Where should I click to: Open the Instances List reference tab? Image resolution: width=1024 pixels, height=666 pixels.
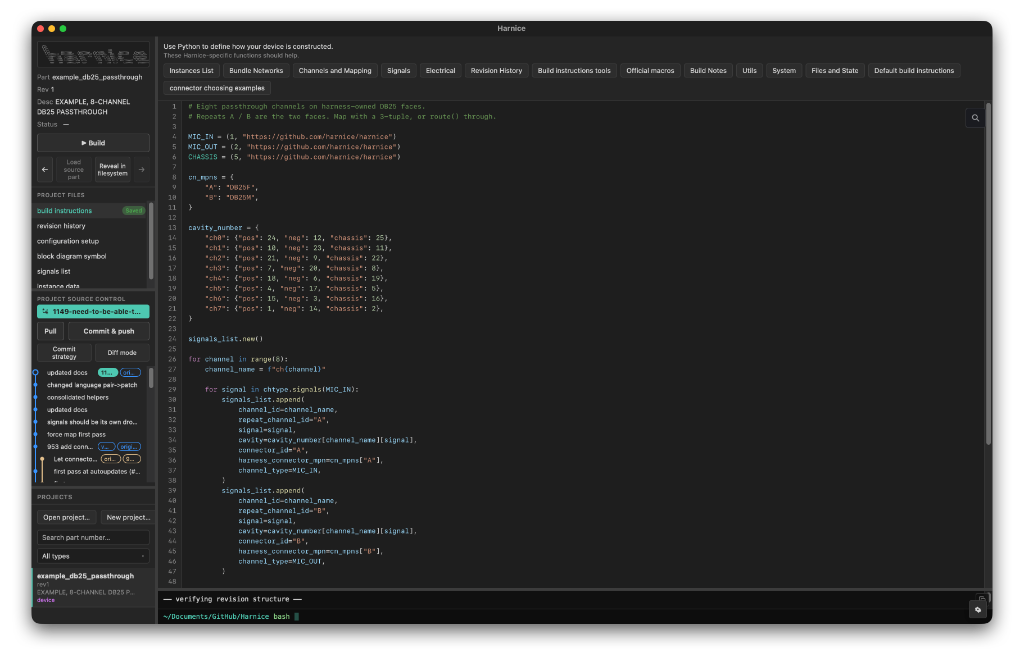191,71
